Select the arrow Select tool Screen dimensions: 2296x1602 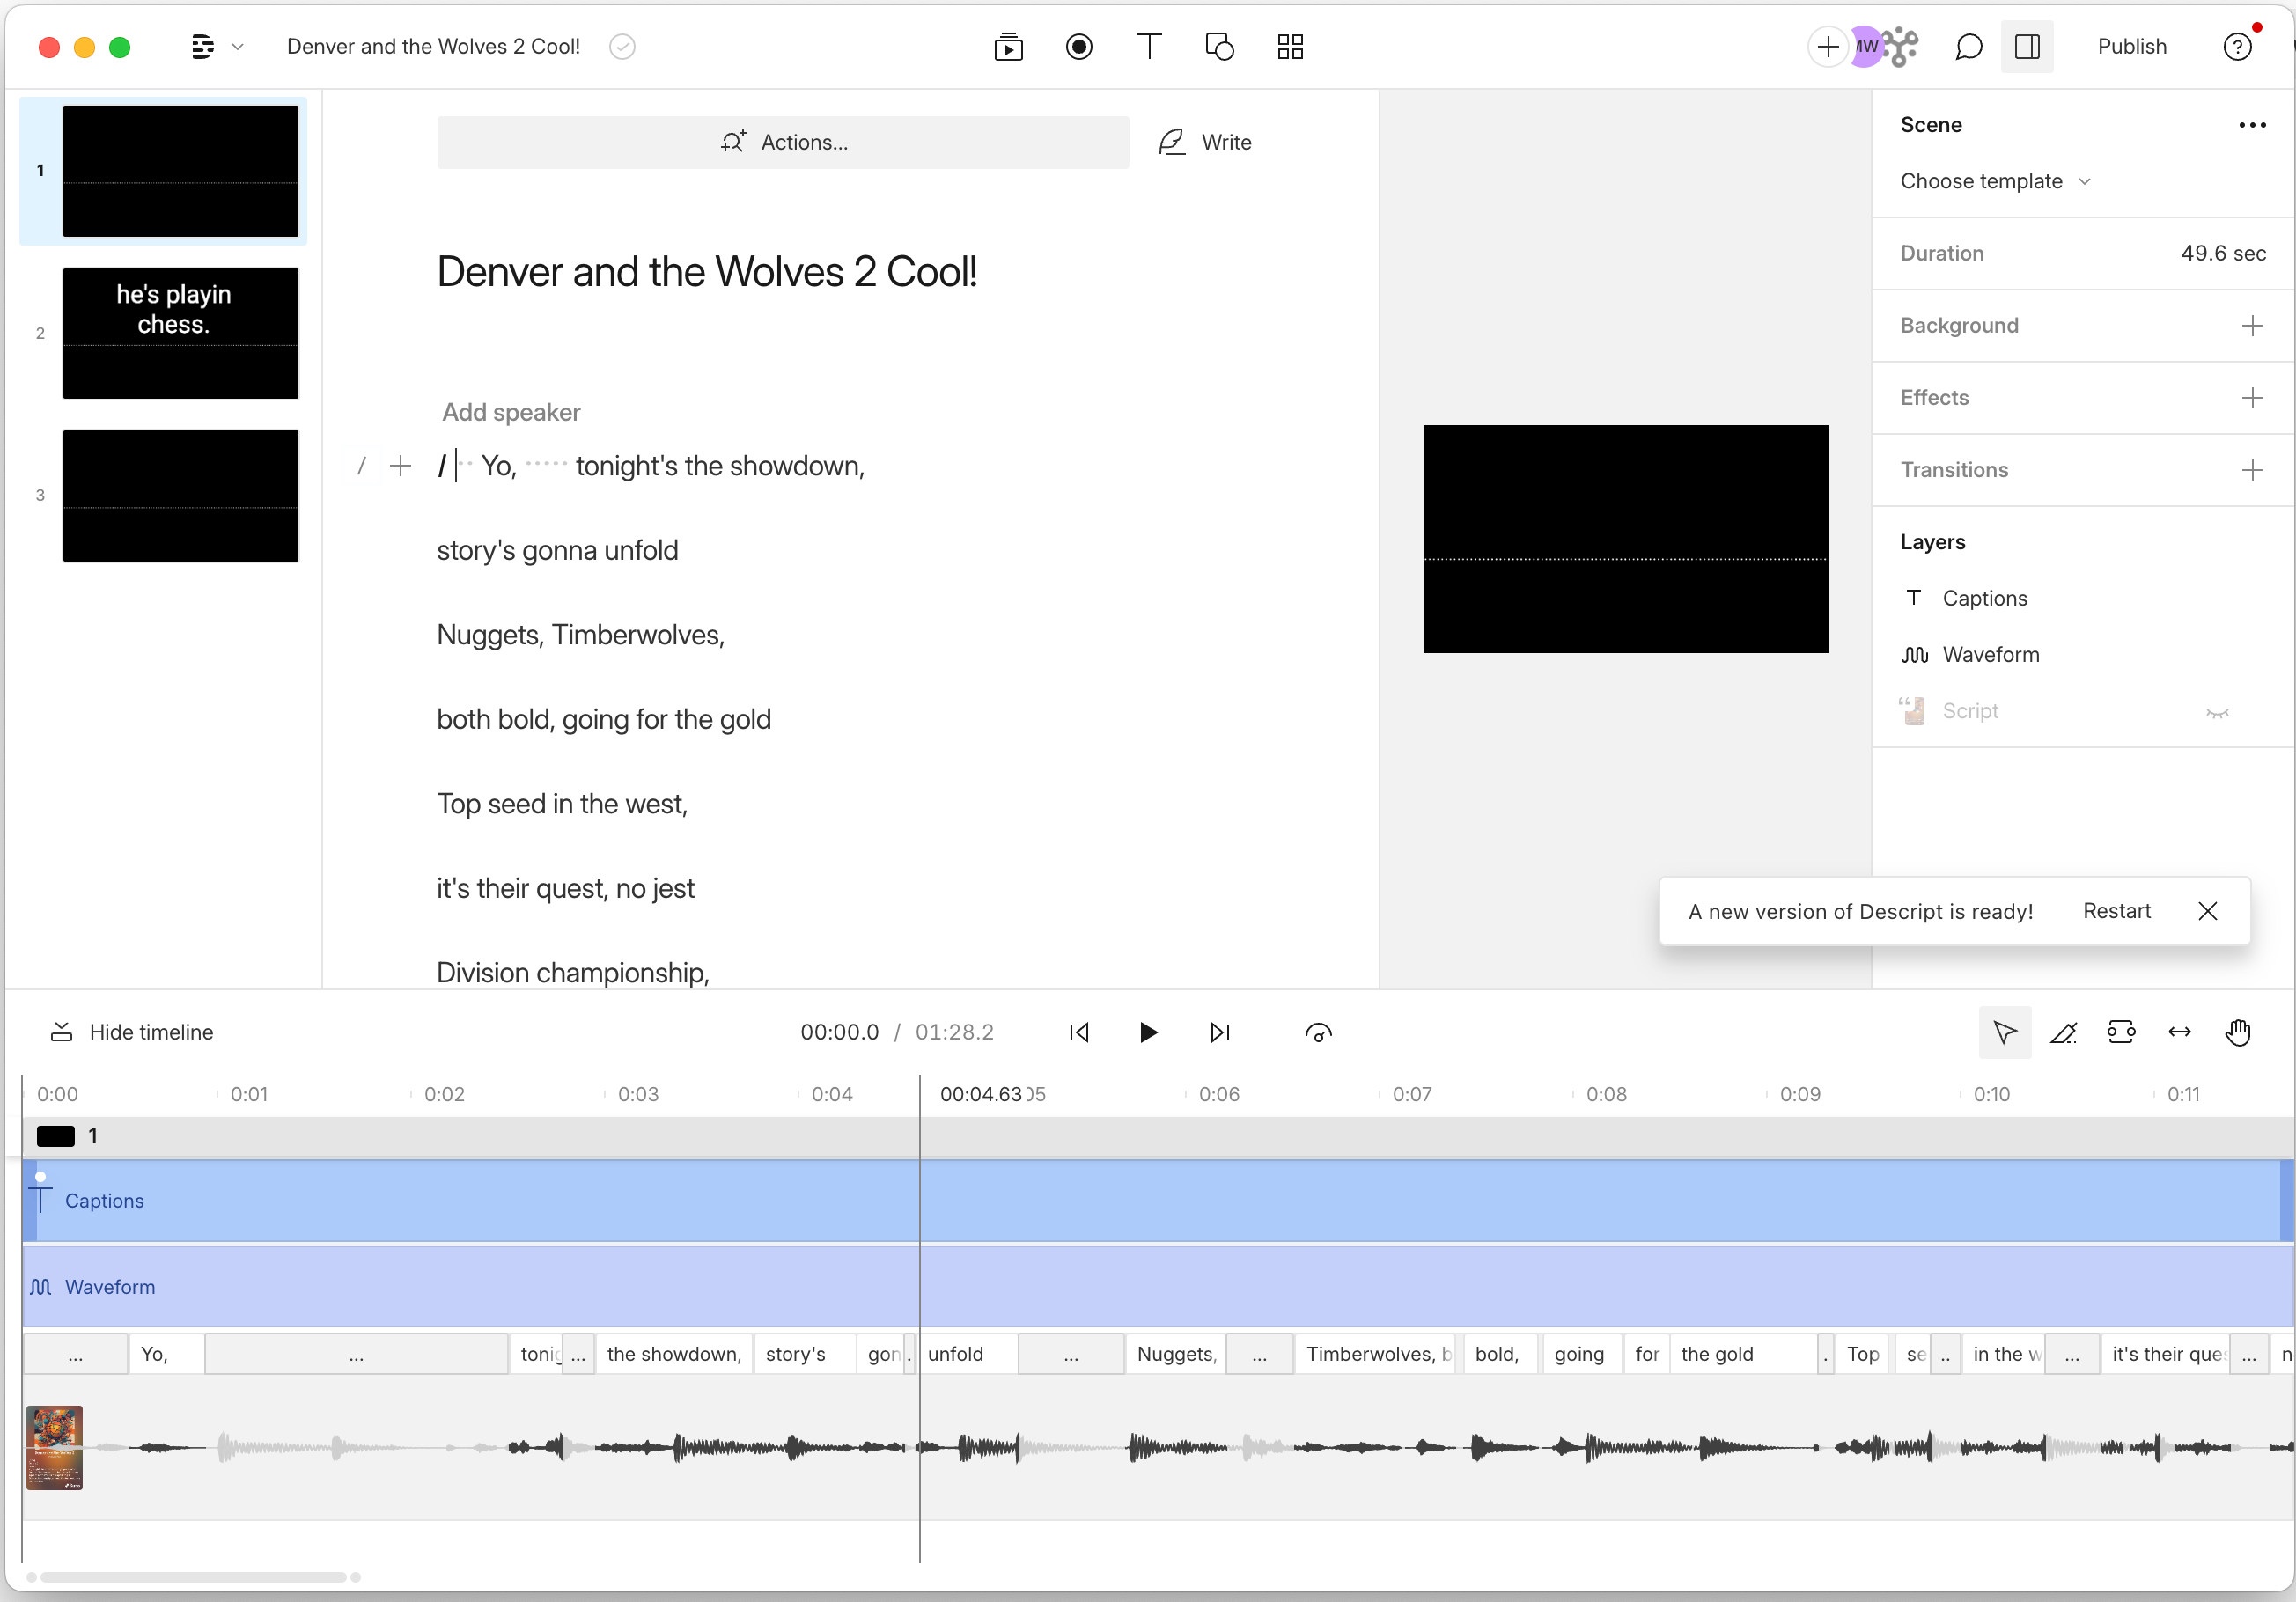pos(2004,1032)
